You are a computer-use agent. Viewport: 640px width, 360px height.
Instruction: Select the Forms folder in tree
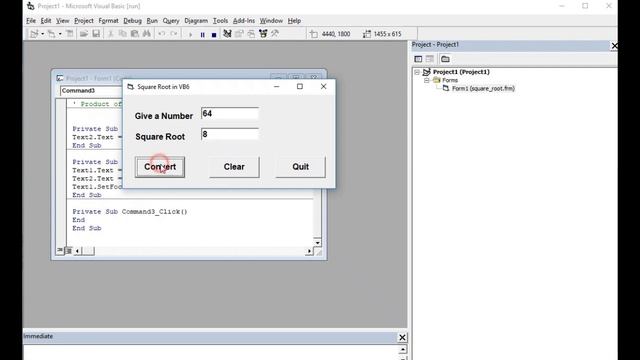pyautogui.click(x=450, y=80)
